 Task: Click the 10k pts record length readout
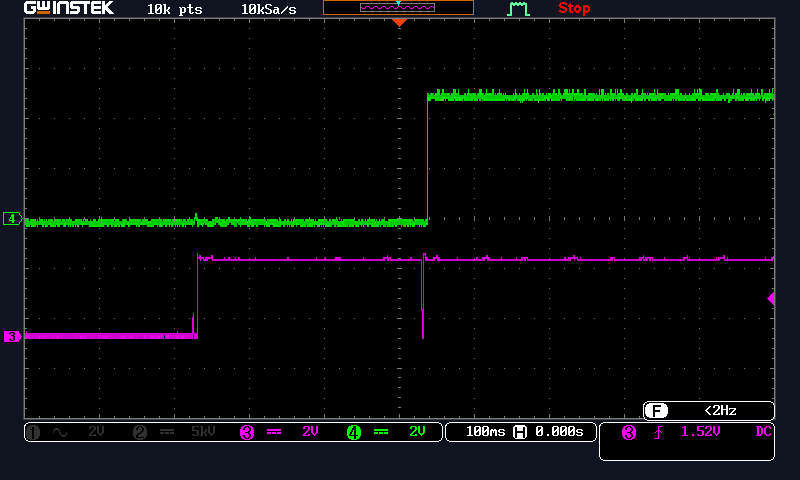click(x=174, y=9)
